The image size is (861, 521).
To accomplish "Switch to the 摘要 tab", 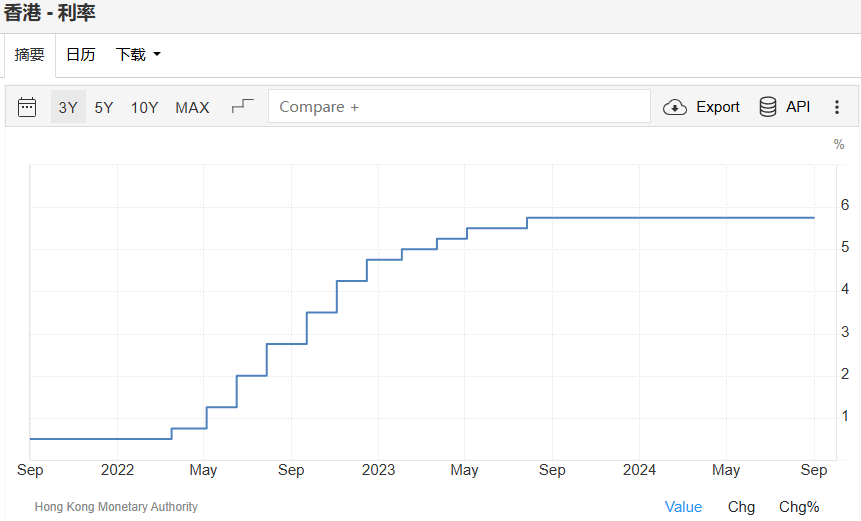I will [x=29, y=55].
